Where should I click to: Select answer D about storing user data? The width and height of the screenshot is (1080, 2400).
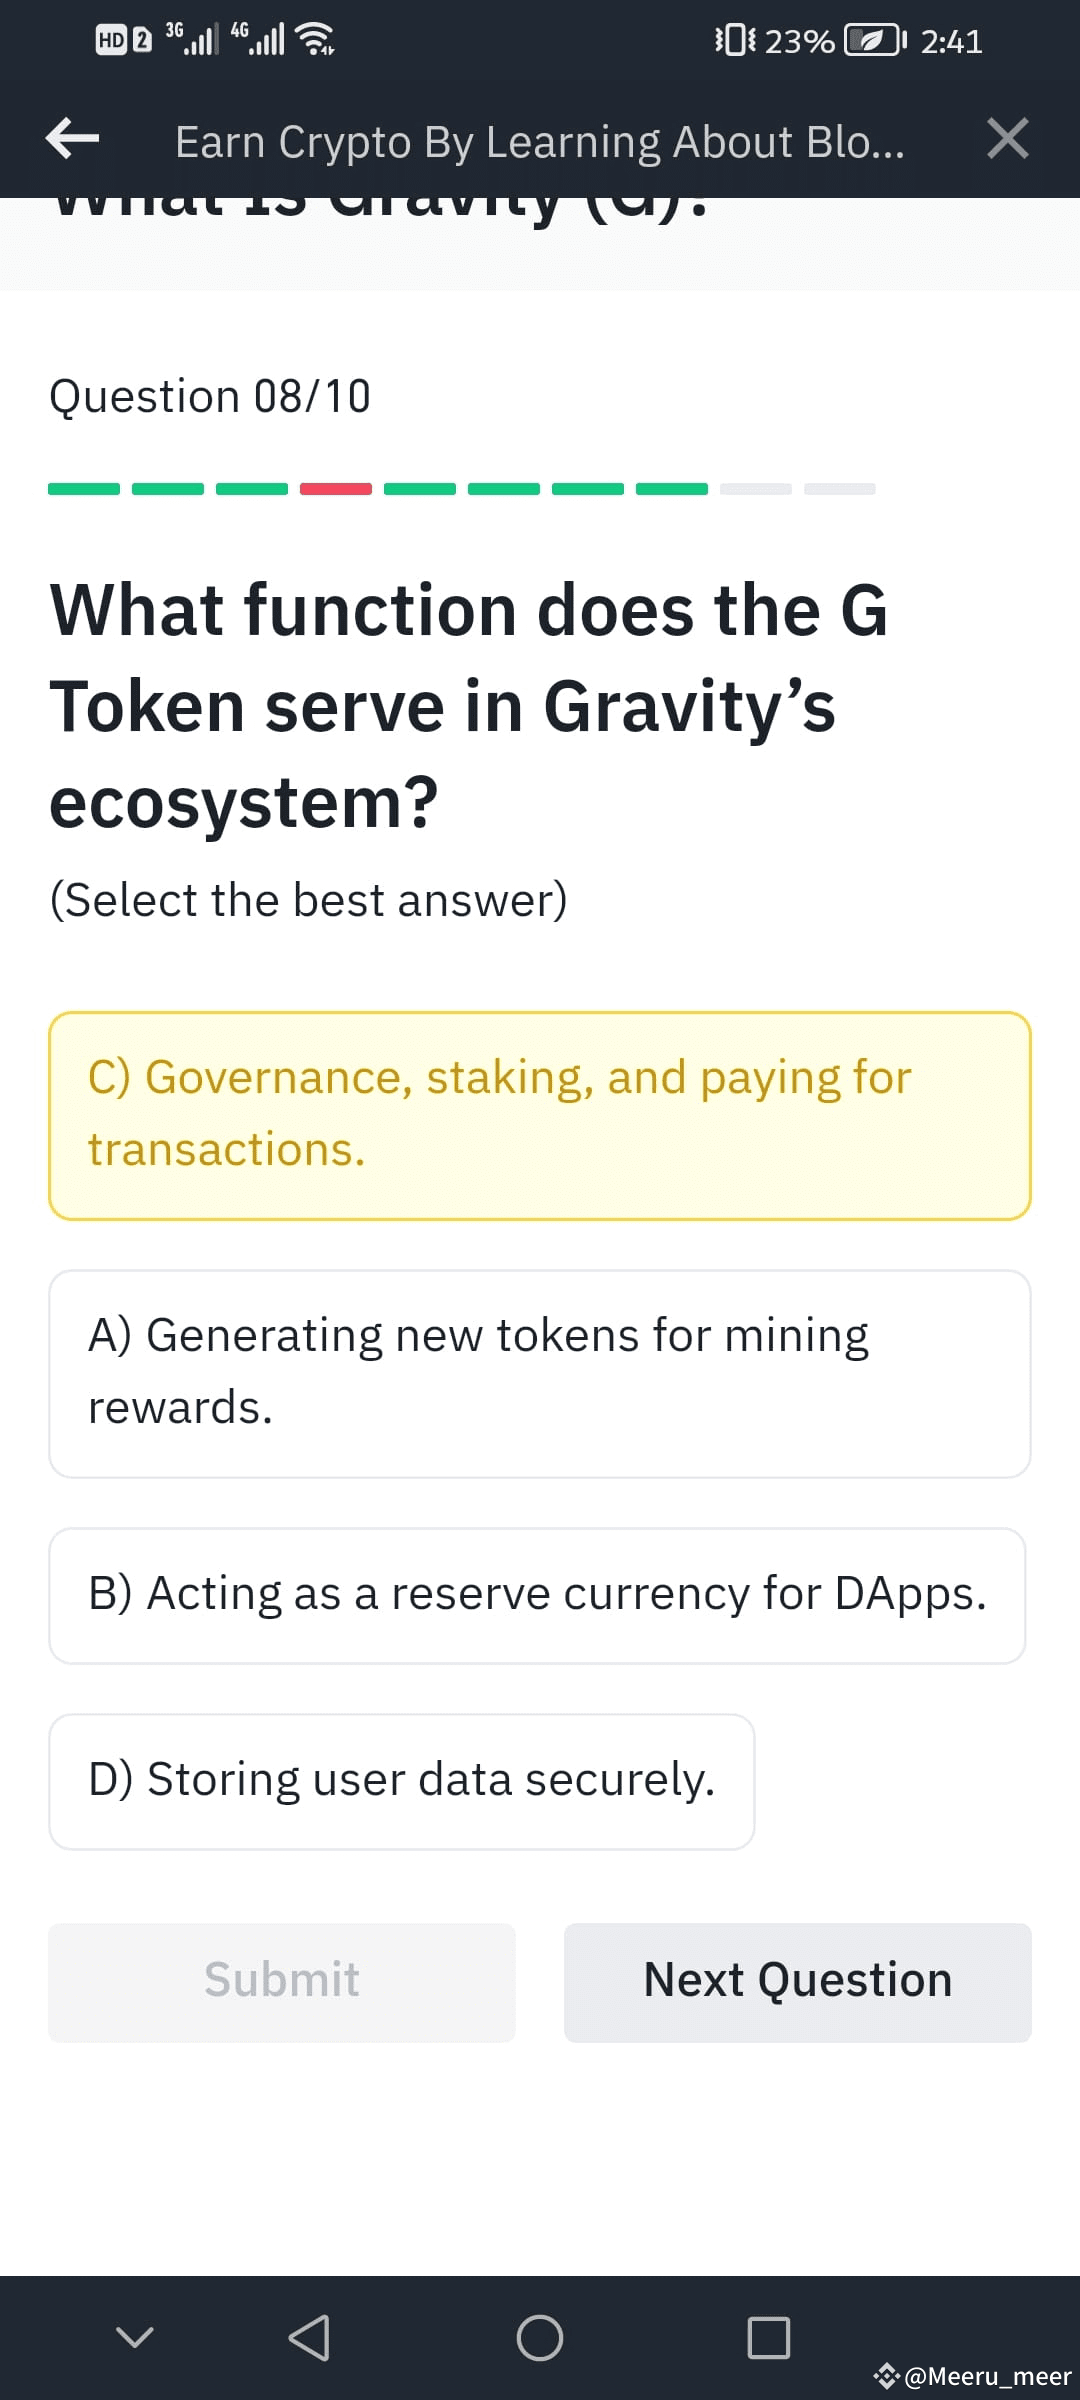click(x=400, y=1780)
